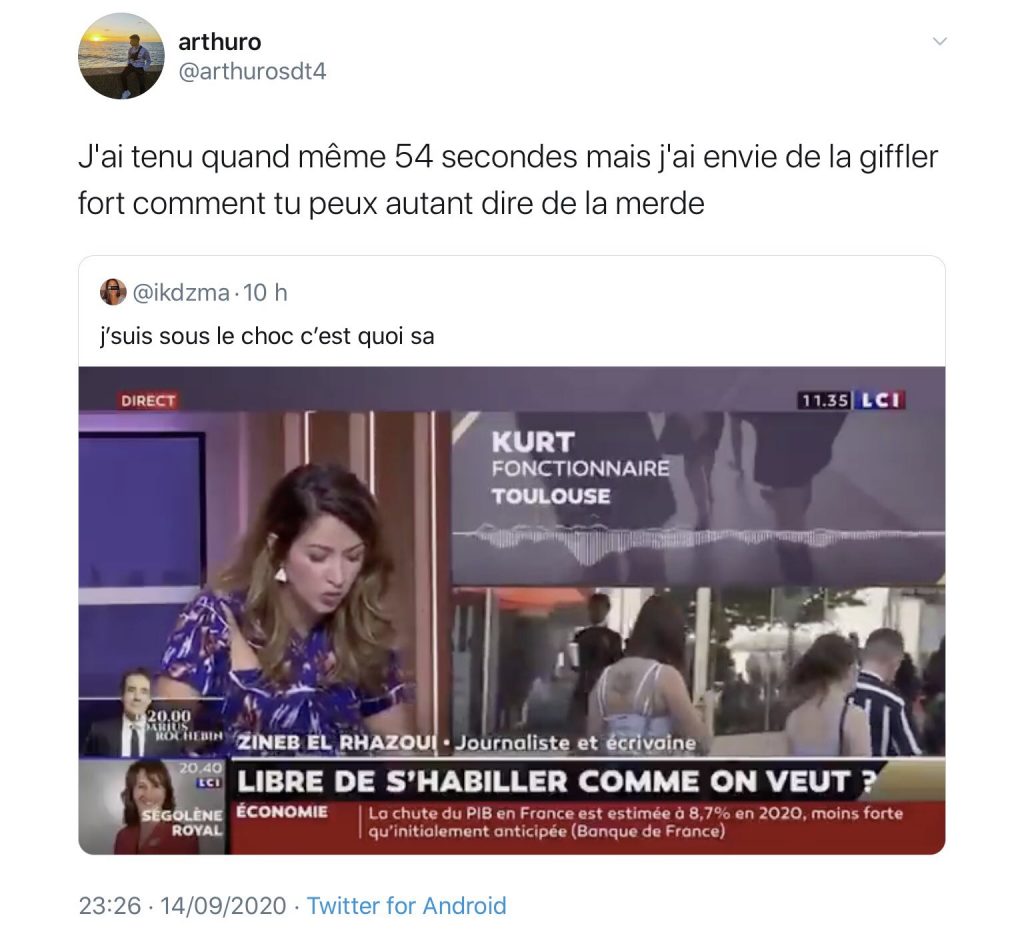Open the @ikdzma quoted account
This screenshot has height=934, width=1024.
point(181,293)
